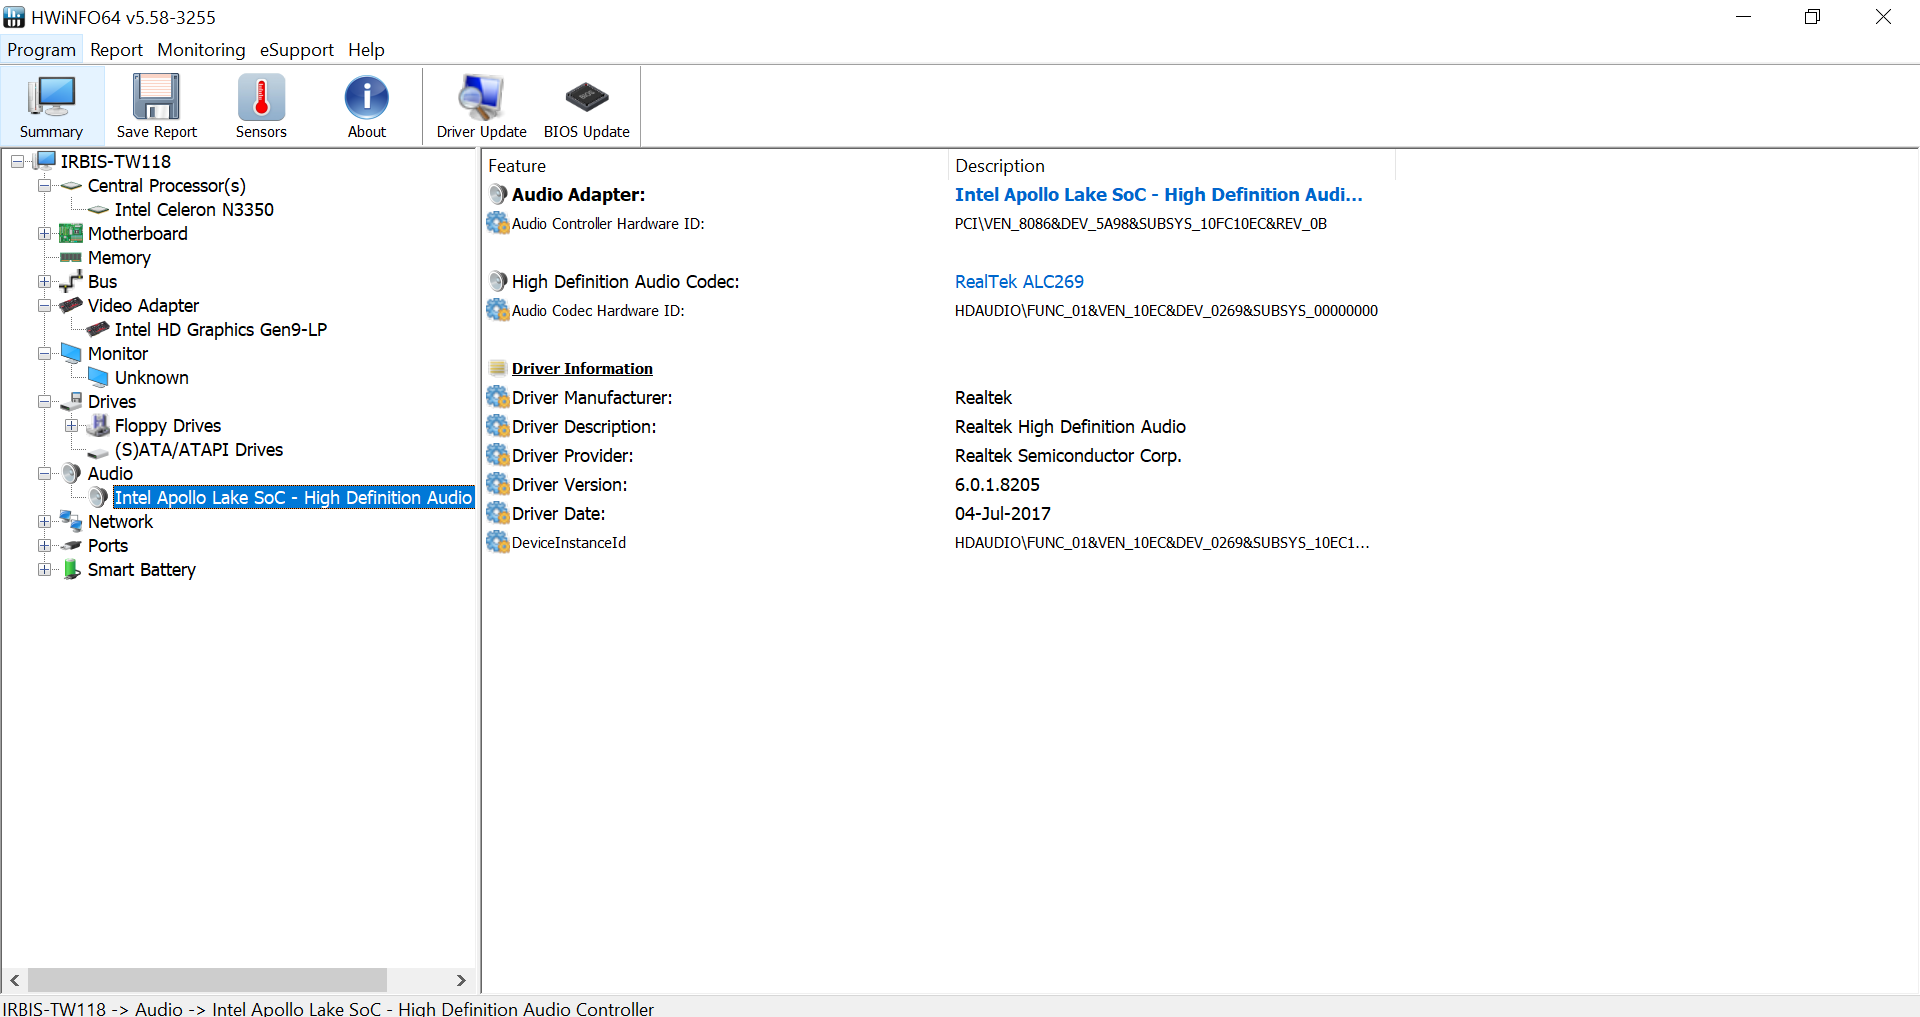Image resolution: width=1920 pixels, height=1017 pixels.
Task: Expand the Network node
Action: [x=44, y=521]
